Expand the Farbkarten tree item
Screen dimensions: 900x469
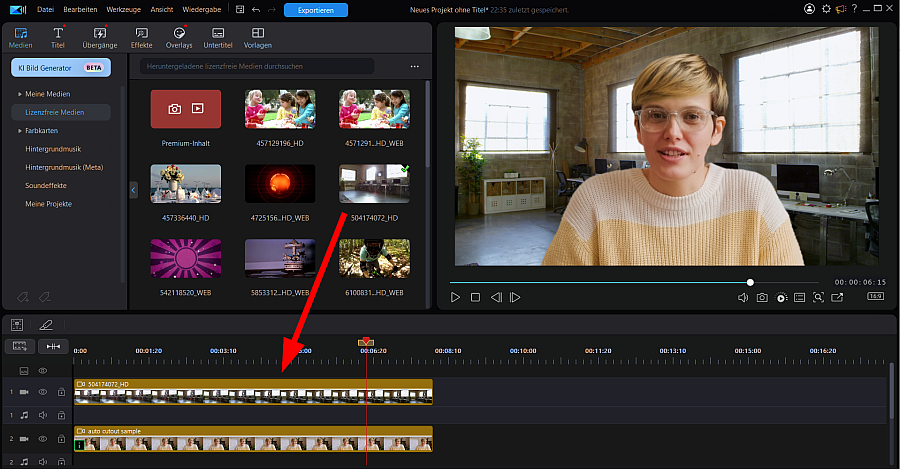point(20,131)
